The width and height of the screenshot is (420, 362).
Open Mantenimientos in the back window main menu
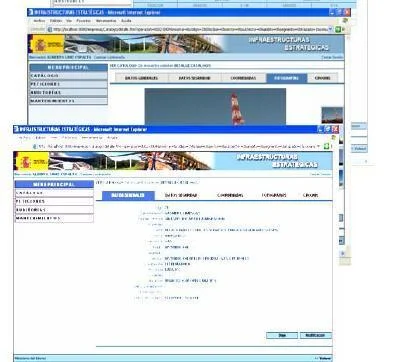point(68,101)
